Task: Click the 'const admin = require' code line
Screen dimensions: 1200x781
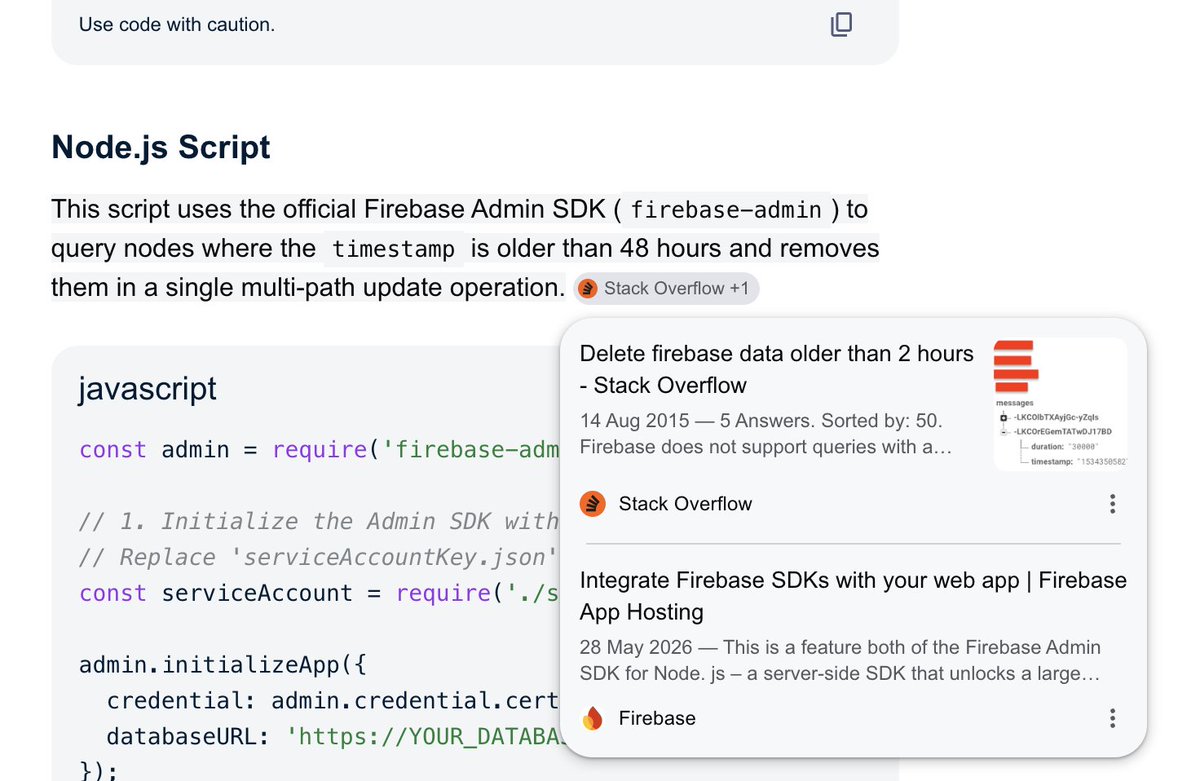Action: 320,449
